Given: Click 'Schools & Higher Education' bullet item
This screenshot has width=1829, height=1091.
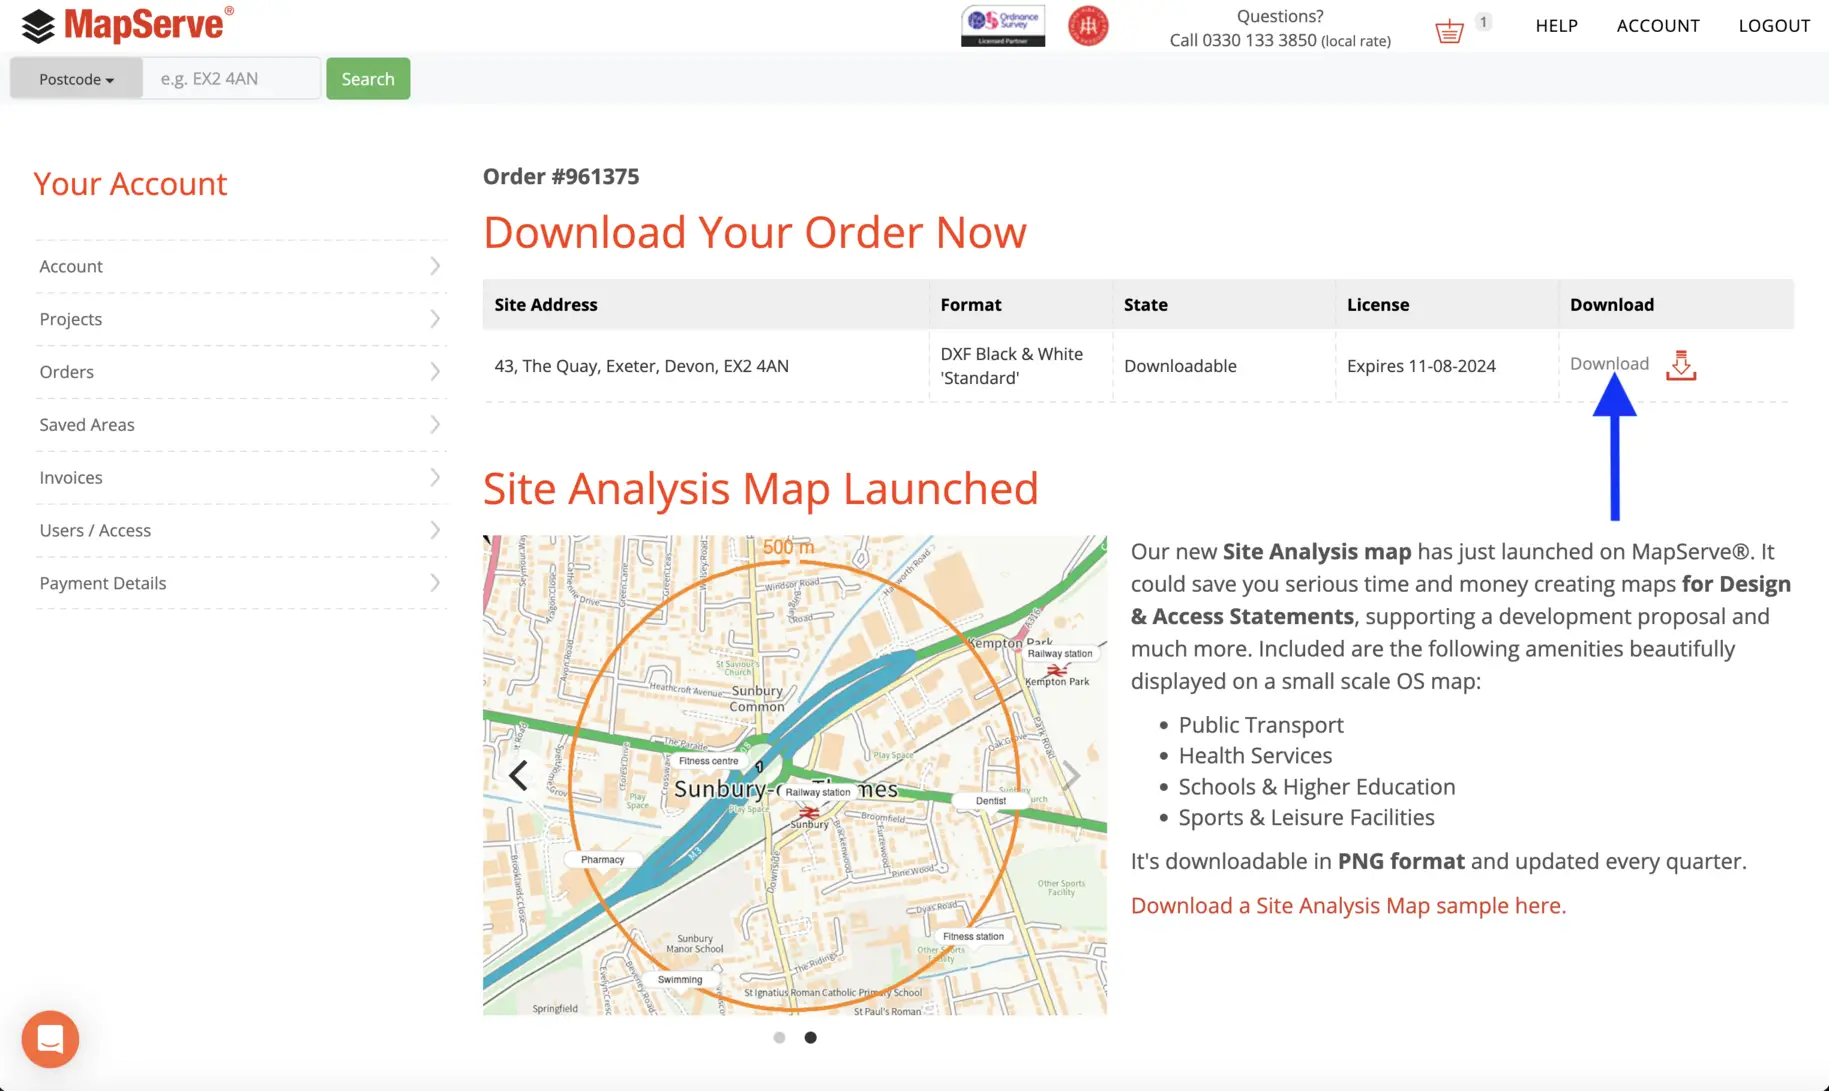Looking at the screenshot, I should 1317,787.
